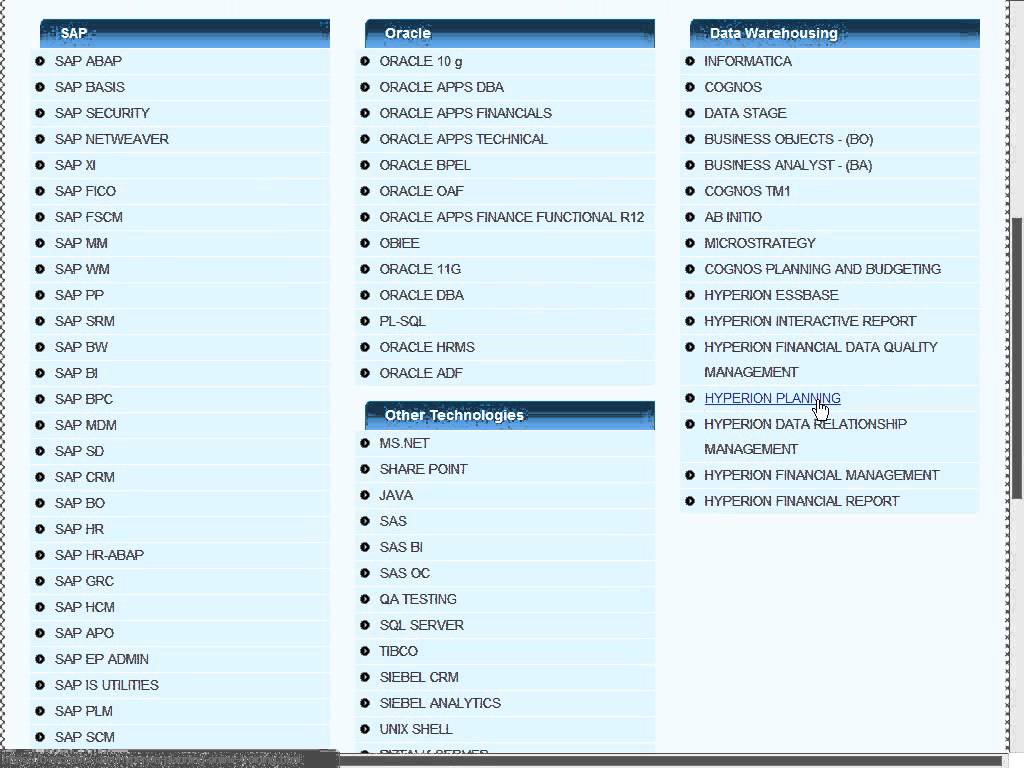This screenshot has height=768, width=1024.
Task: Open the SAP BASIS link
Action: click(89, 88)
